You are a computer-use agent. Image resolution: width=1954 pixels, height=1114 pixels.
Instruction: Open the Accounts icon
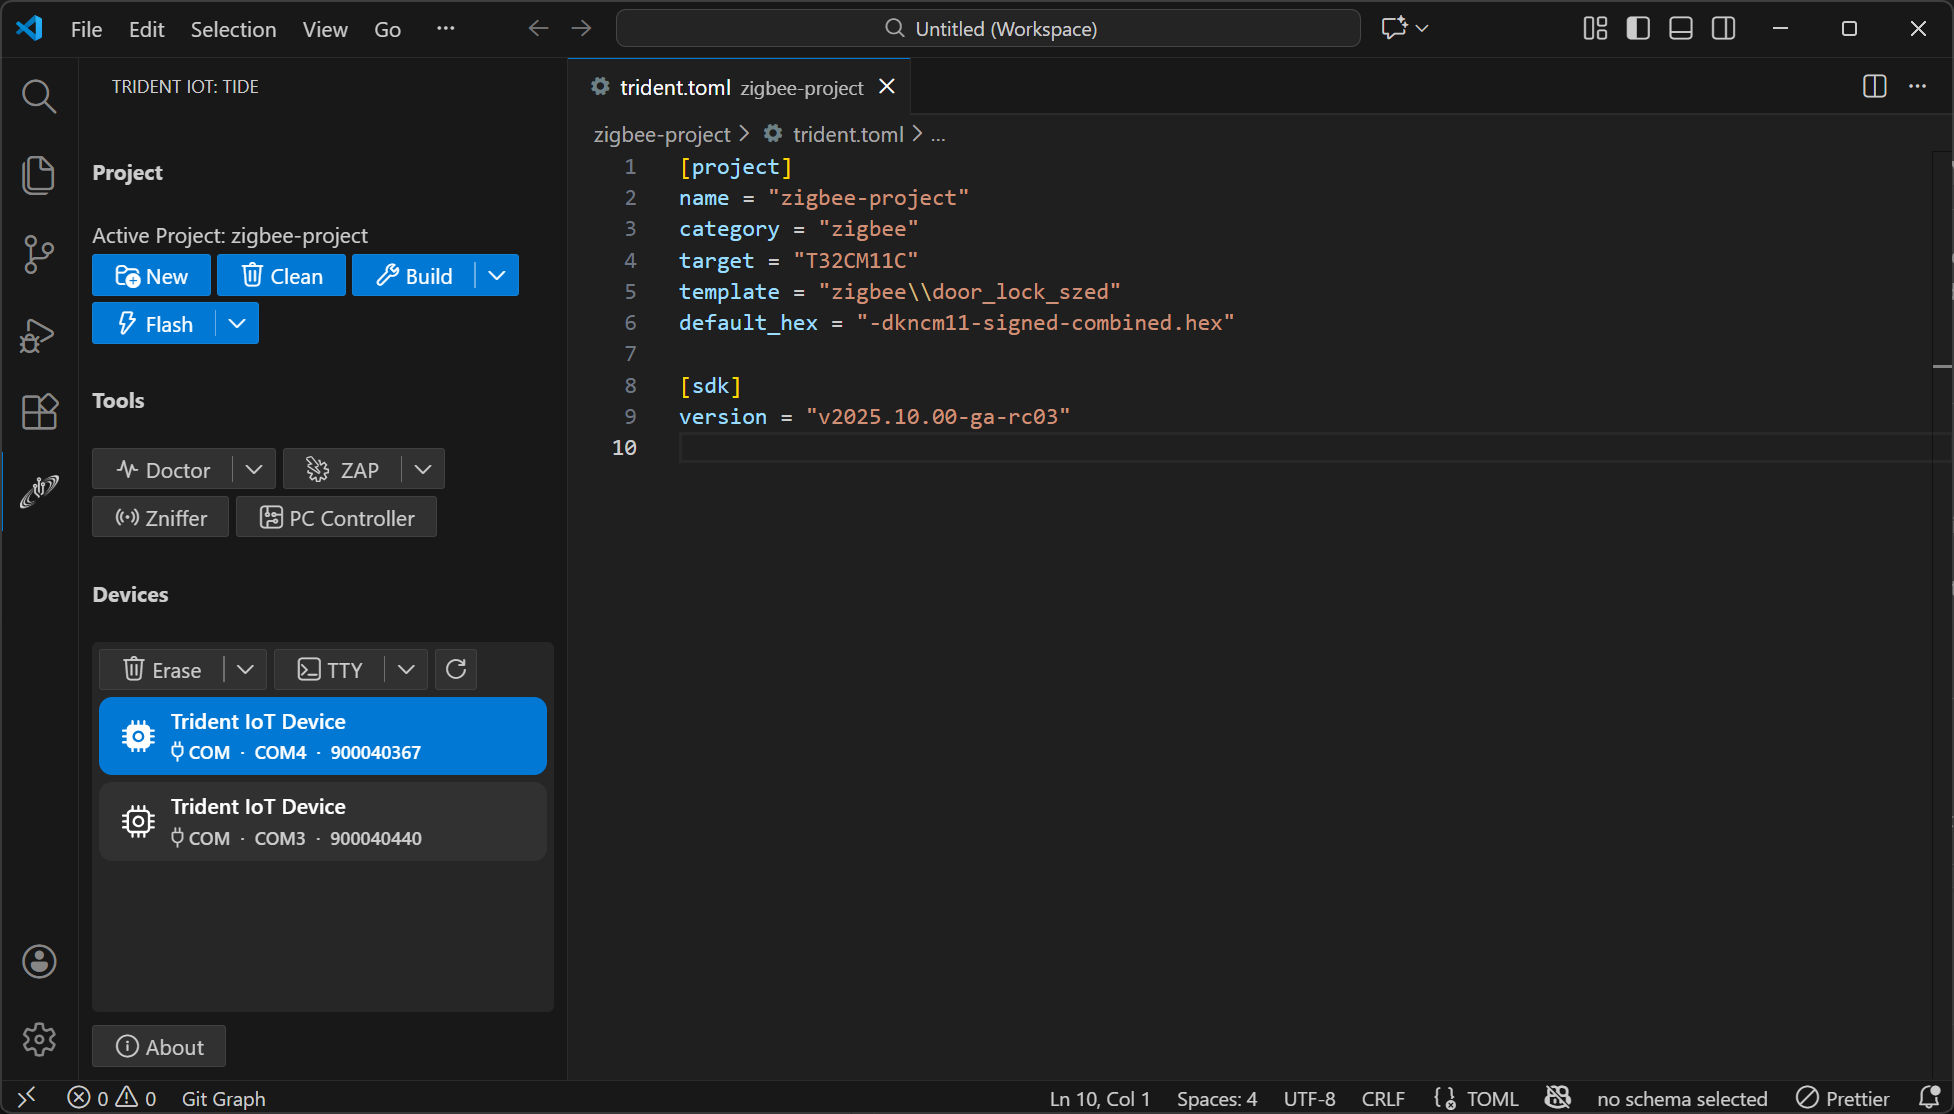click(39, 961)
